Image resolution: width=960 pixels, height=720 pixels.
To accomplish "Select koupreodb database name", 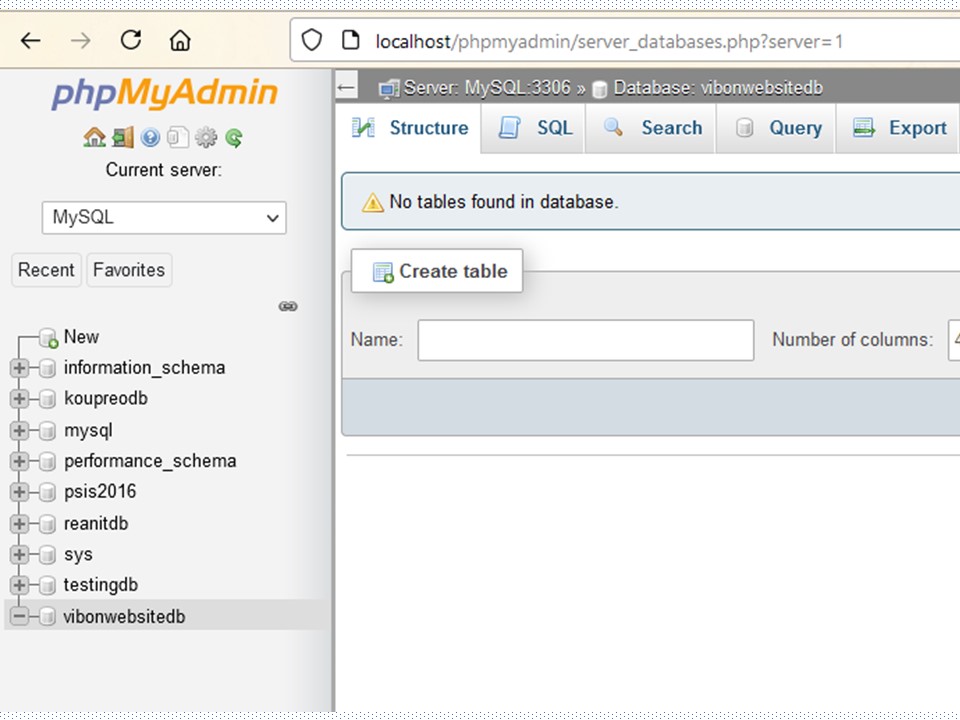I will click(x=106, y=399).
